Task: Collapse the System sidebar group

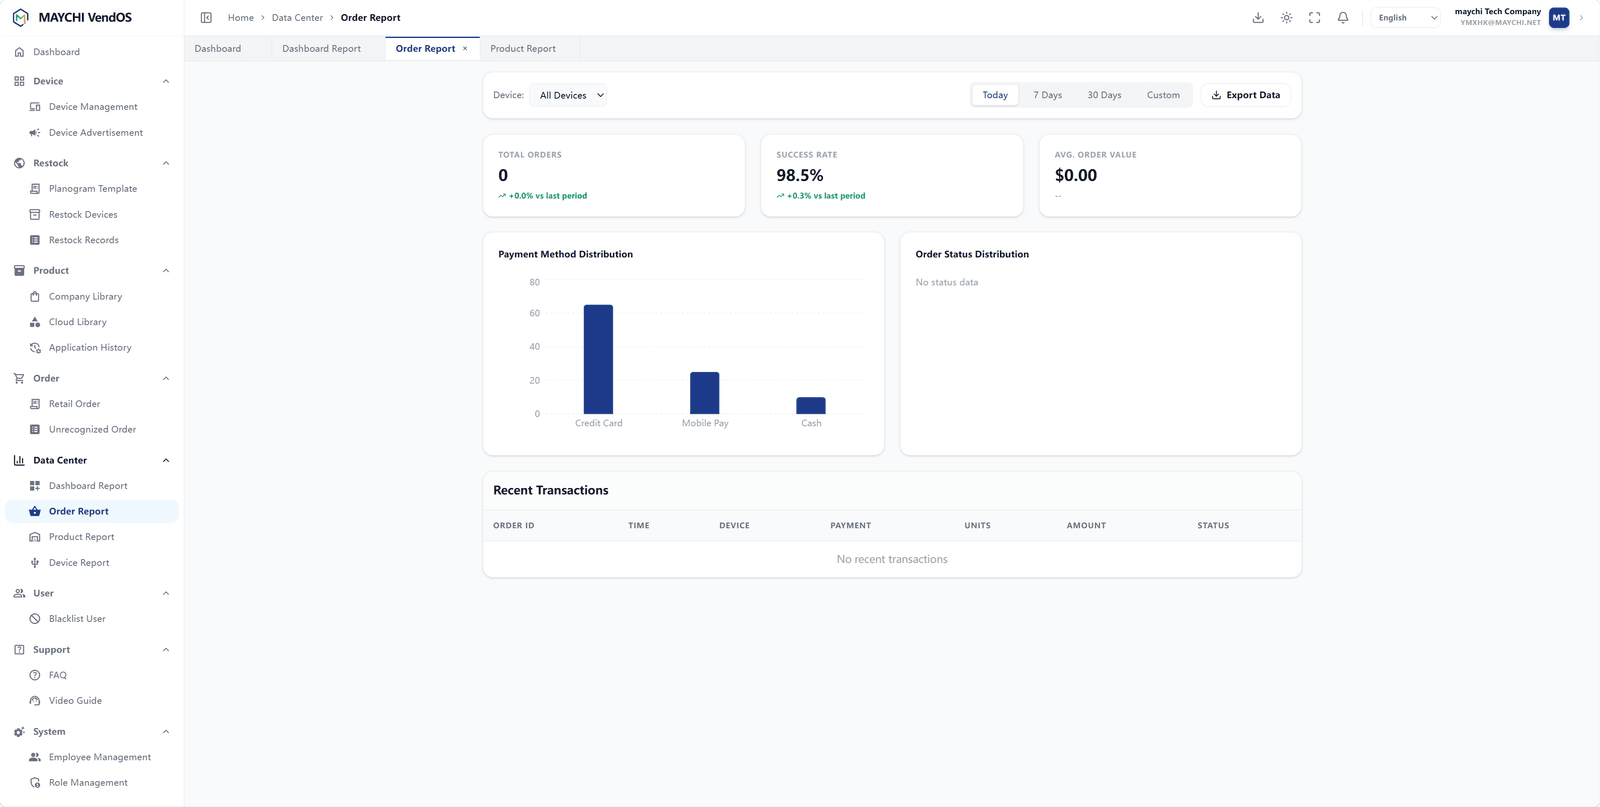Action: coord(166,732)
